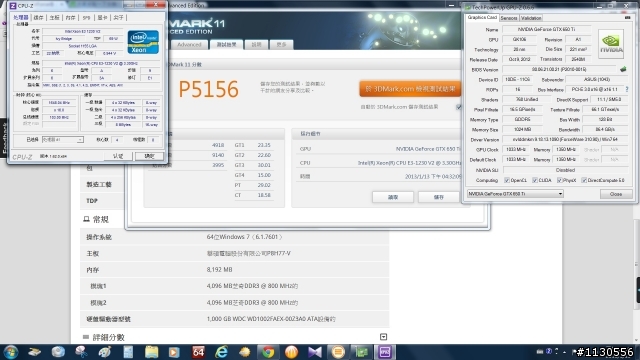Click the NVIDIA logo in GPU-Z
640x360 pixels.
(611, 44)
